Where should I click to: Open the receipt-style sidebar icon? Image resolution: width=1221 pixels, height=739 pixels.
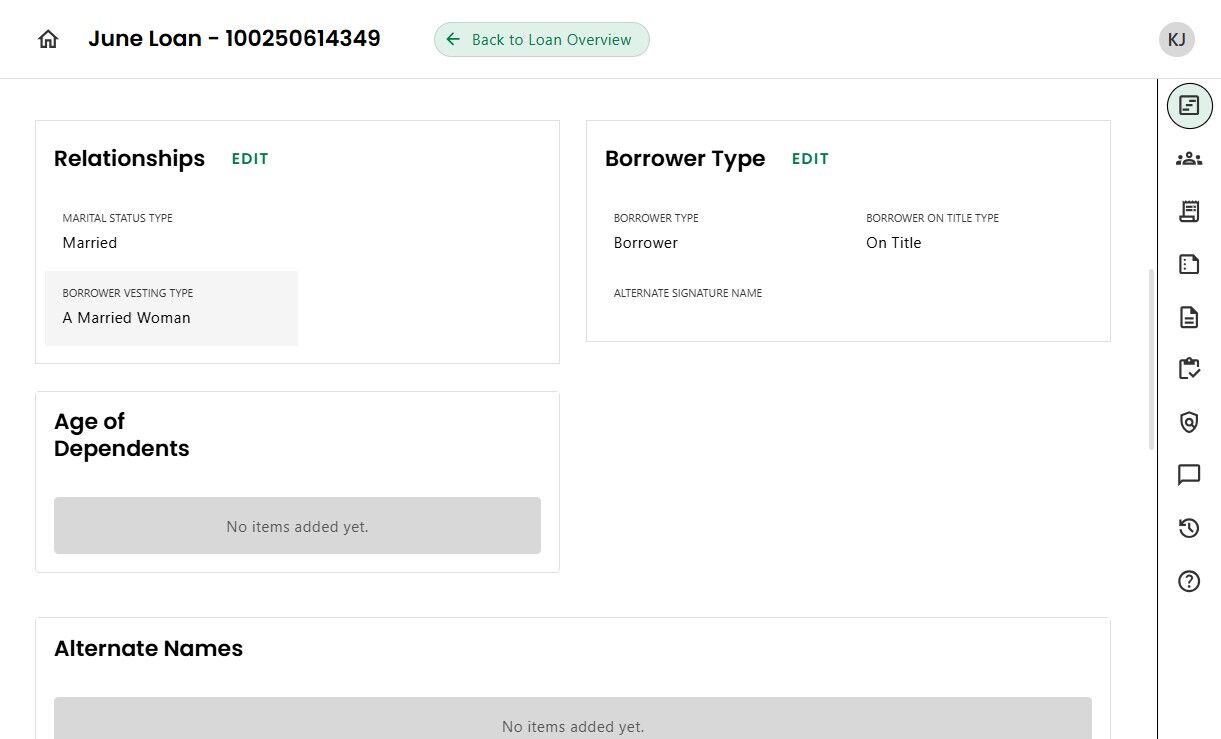pyautogui.click(x=1189, y=211)
